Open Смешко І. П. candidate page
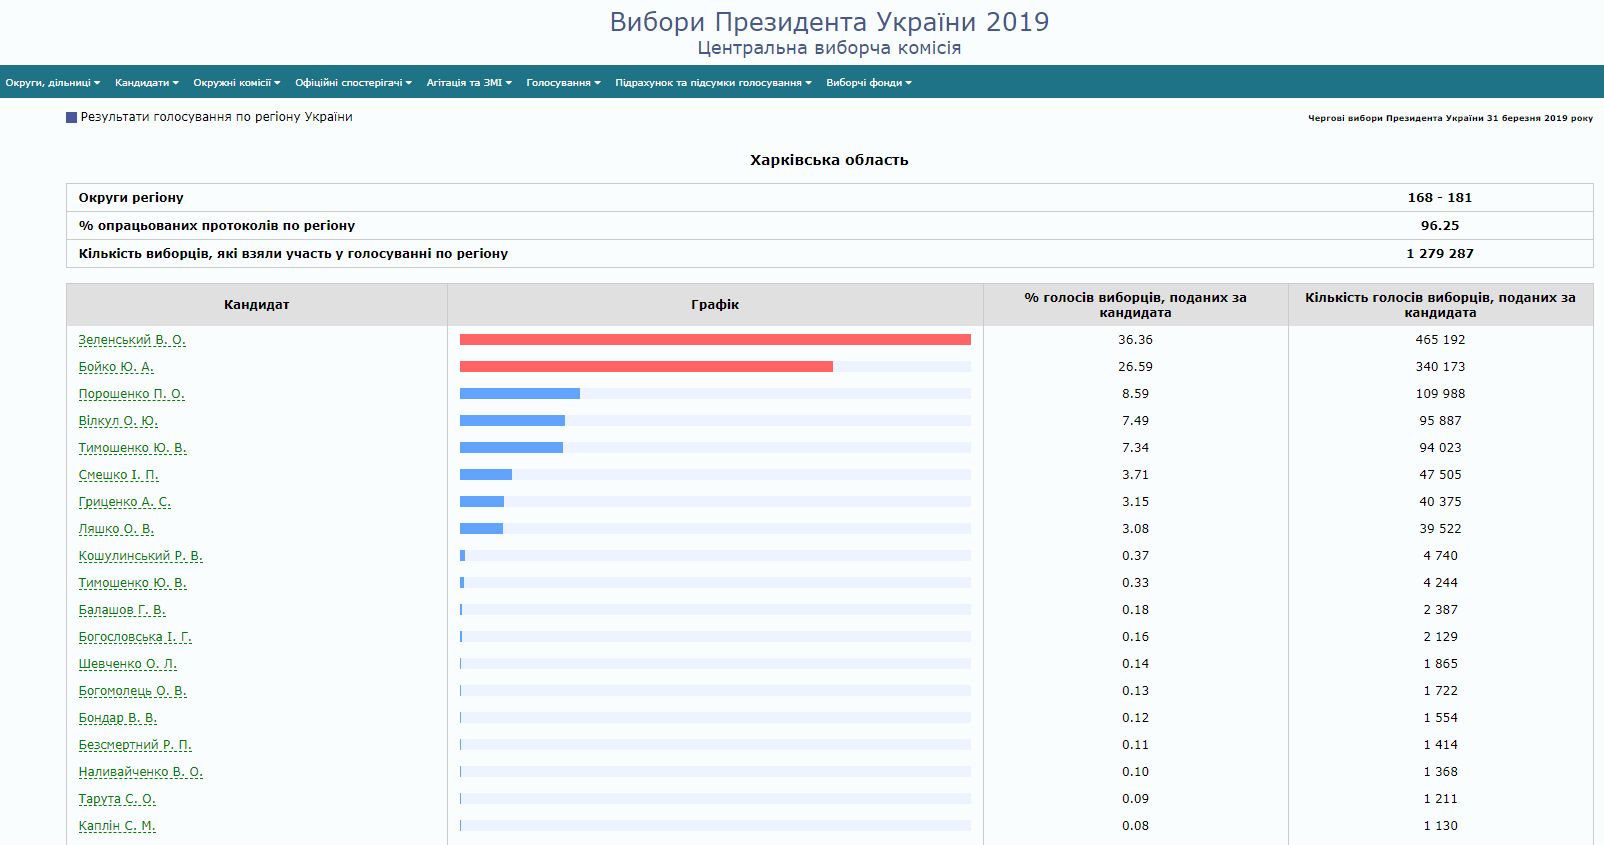This screenshot has height=845, width=1604. 118,475
